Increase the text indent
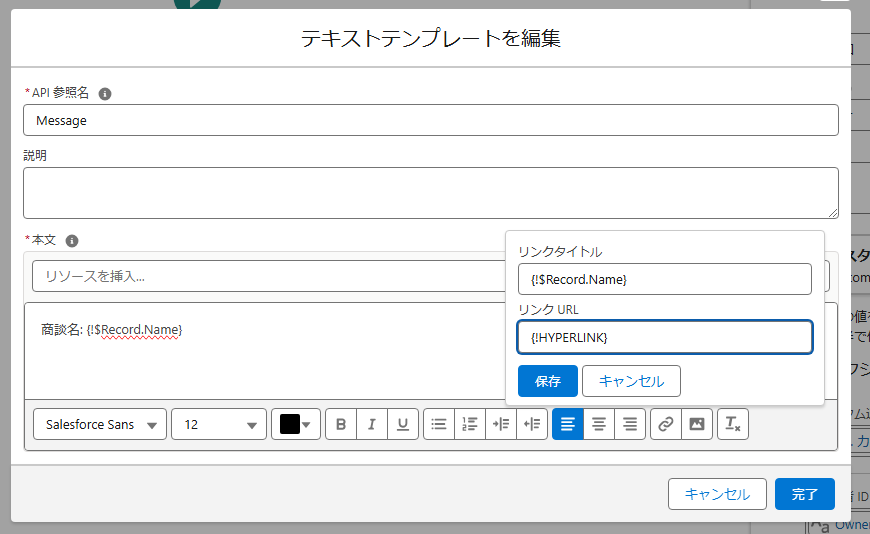Screen dimensions: 870x534 click(x=501, y=424)
